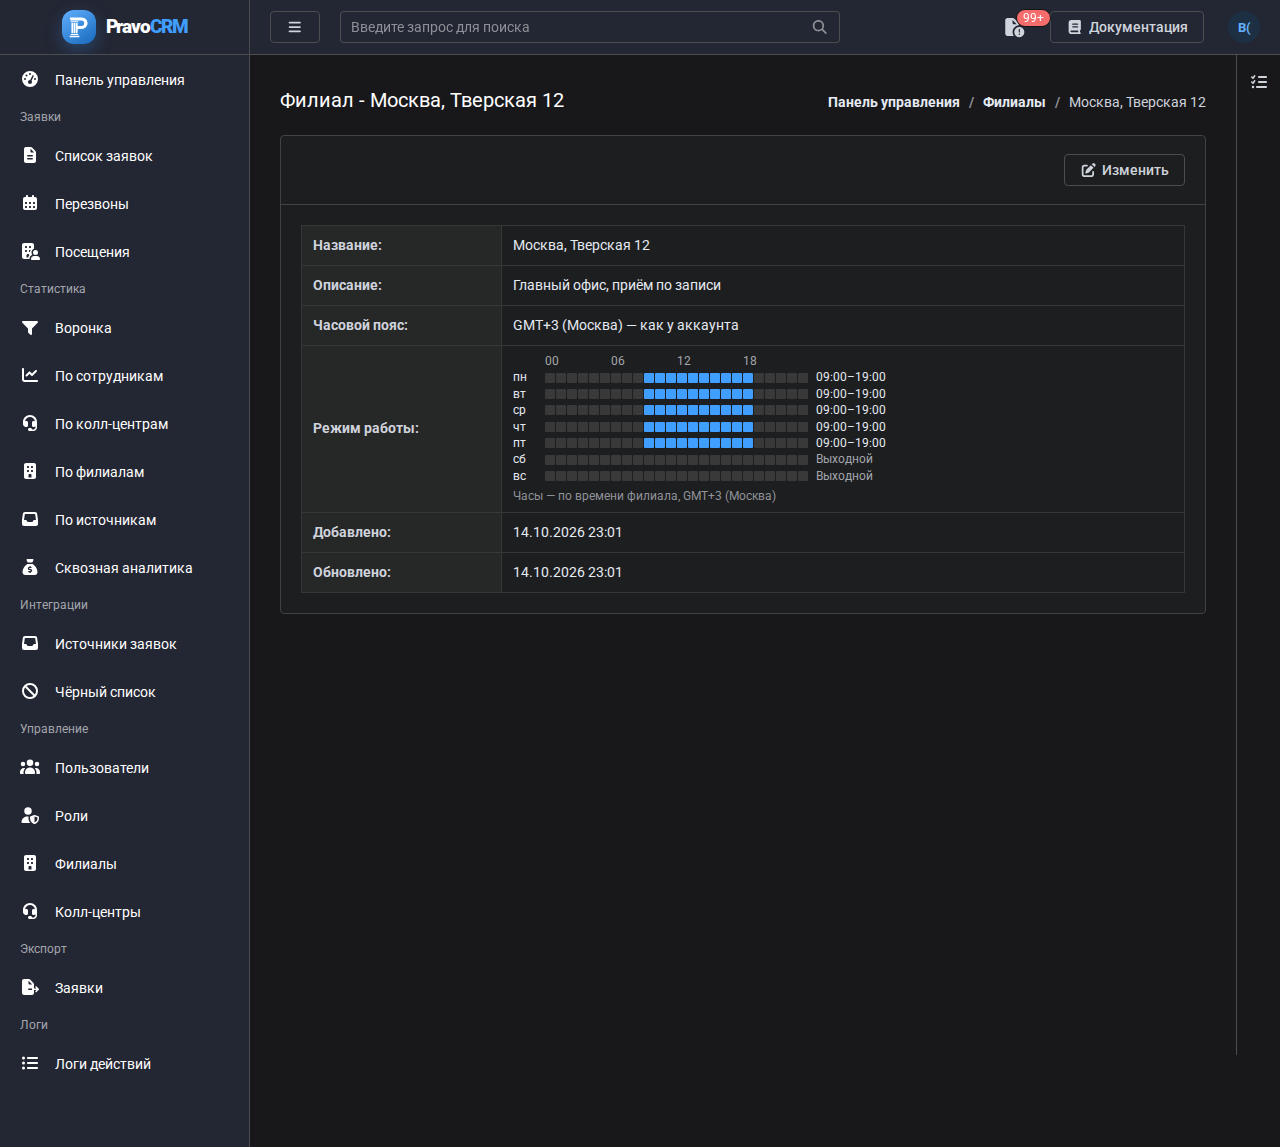The image size is (1280, 1147).
Task: Open the 99+ notifications icon
Action: click(x=1015, y=27)
